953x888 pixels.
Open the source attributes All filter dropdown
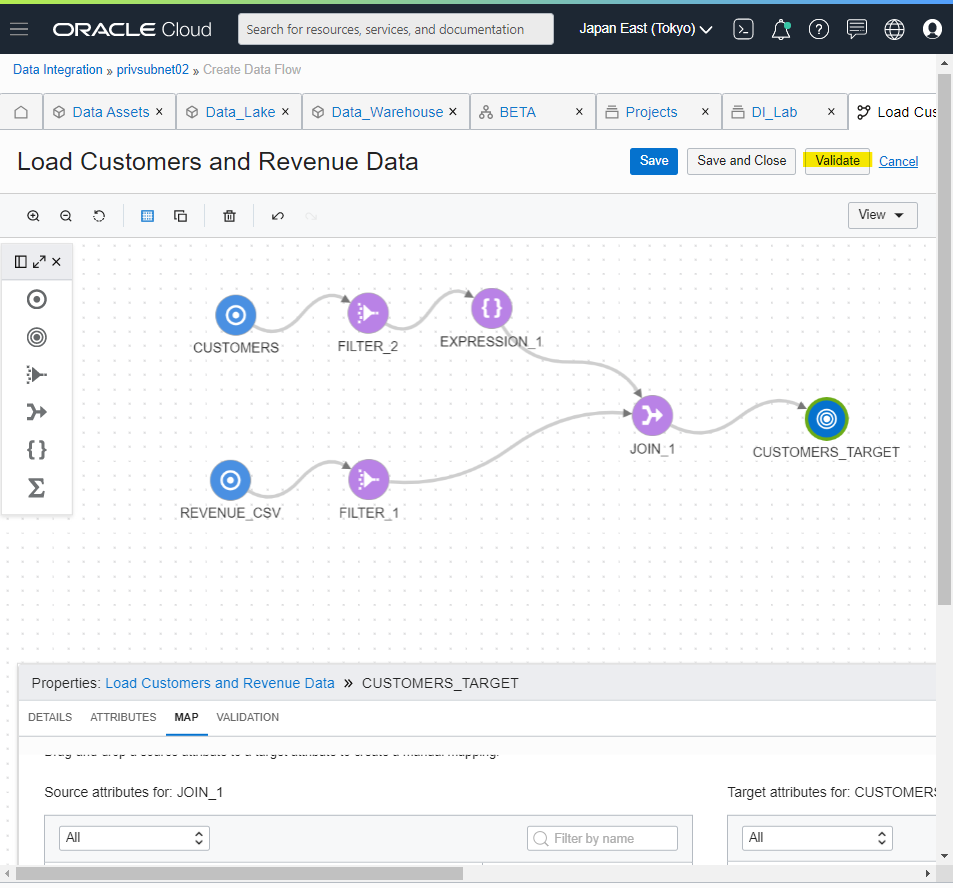click(134, 838)
